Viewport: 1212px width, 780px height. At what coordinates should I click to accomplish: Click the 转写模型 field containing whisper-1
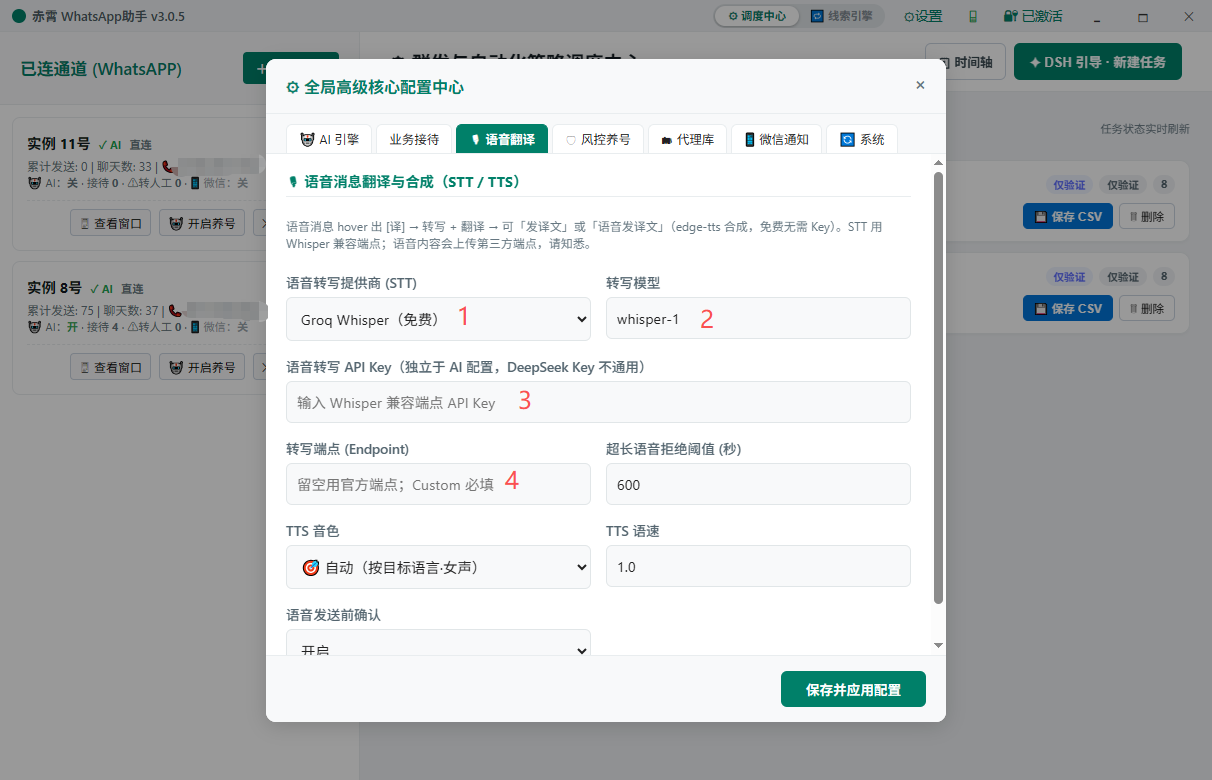[x=758, y=319]
